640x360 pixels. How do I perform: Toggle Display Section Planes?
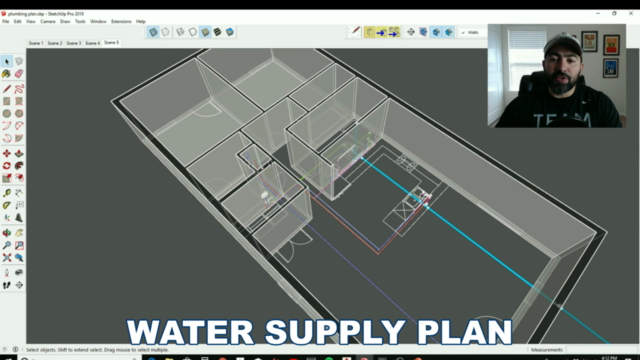[x=424, y=32]
